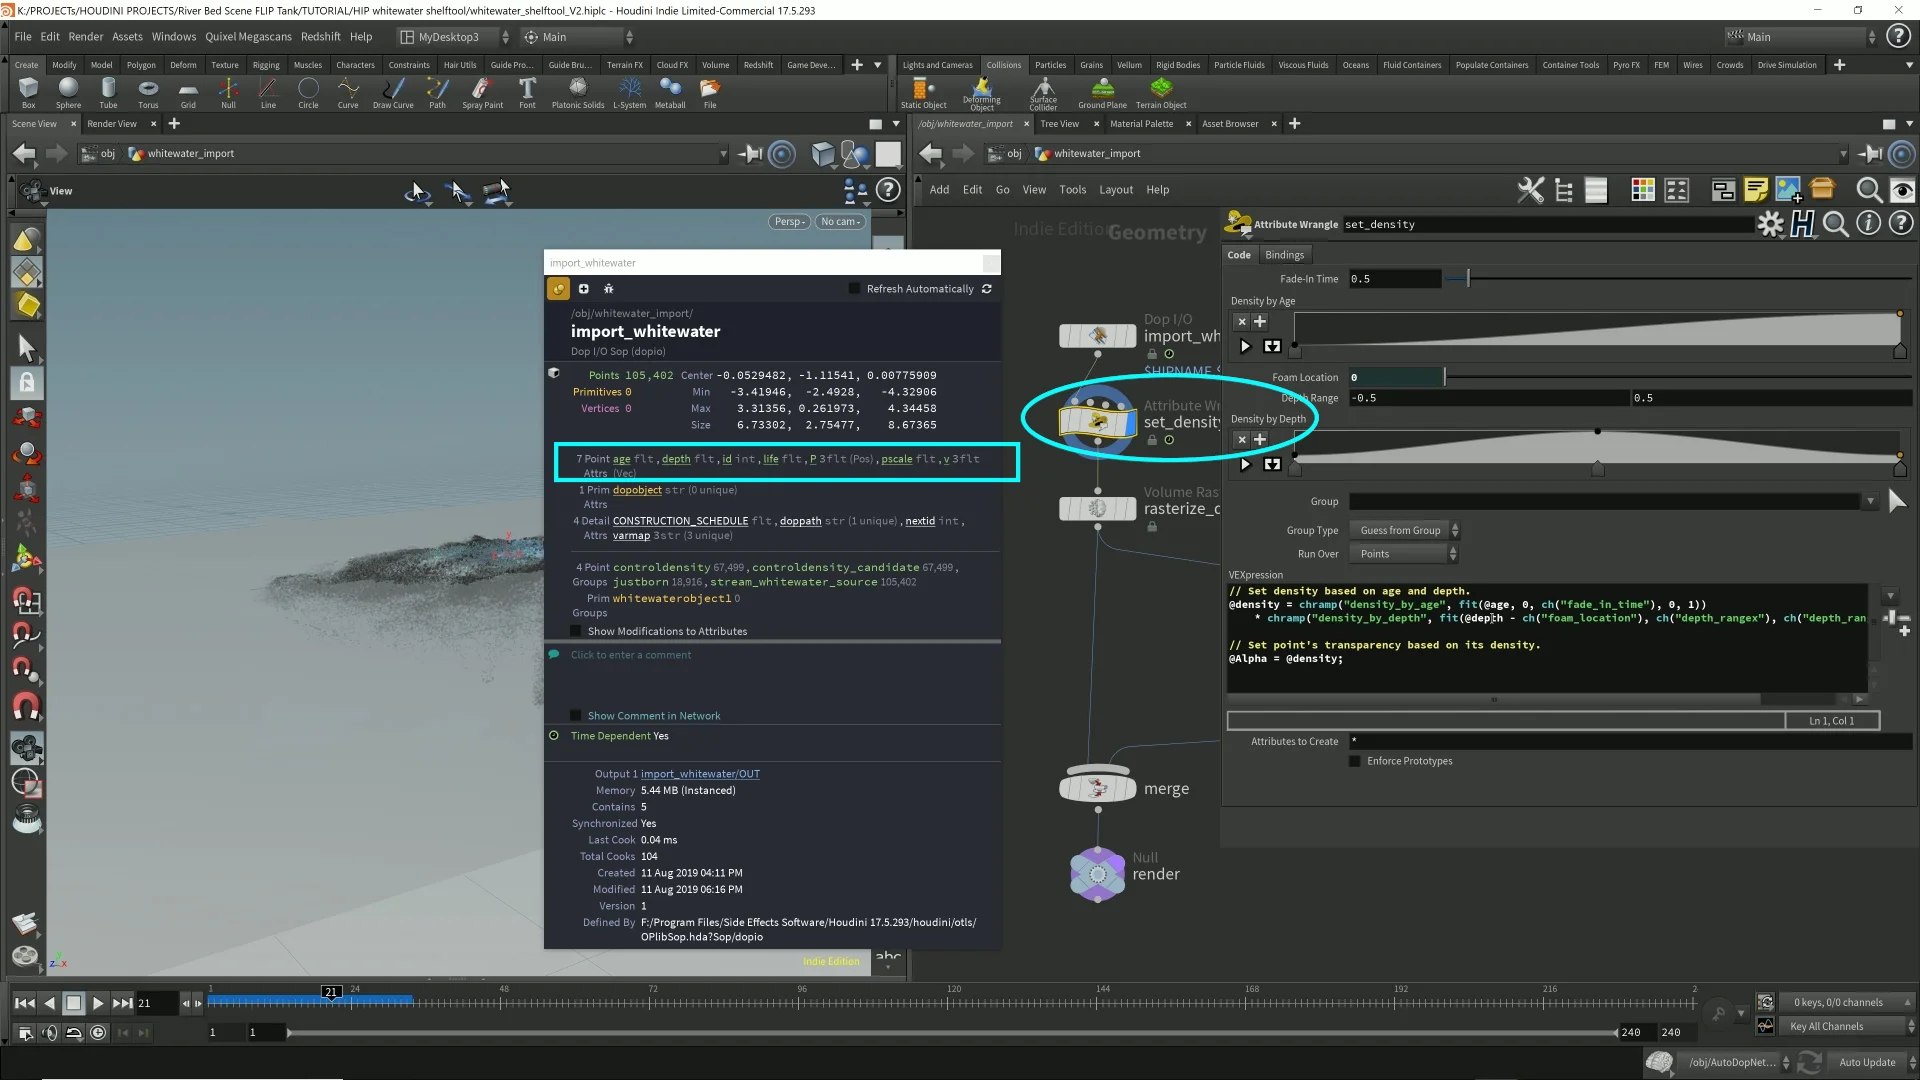
Task: Open the No cam camera menu
Action: [840, 222]
